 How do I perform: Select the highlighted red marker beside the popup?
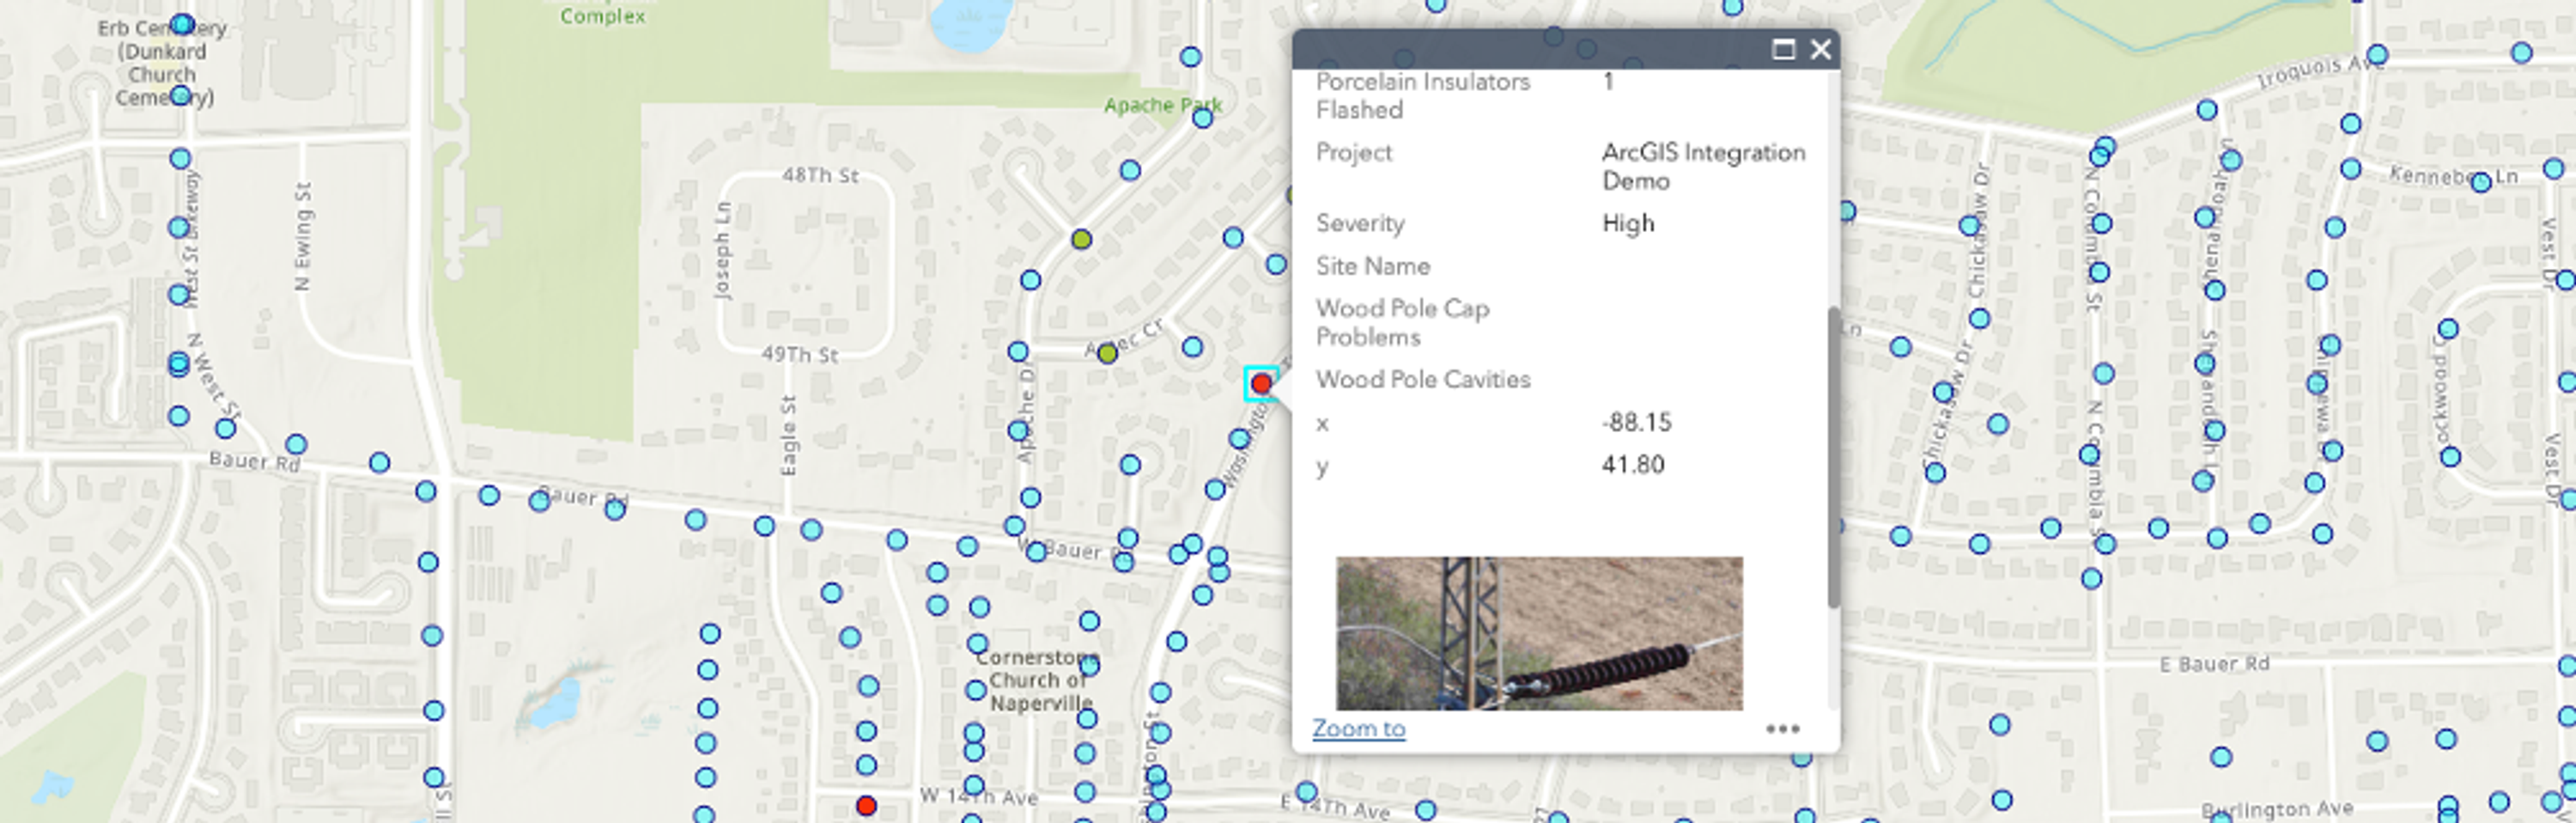[1261, 383]
